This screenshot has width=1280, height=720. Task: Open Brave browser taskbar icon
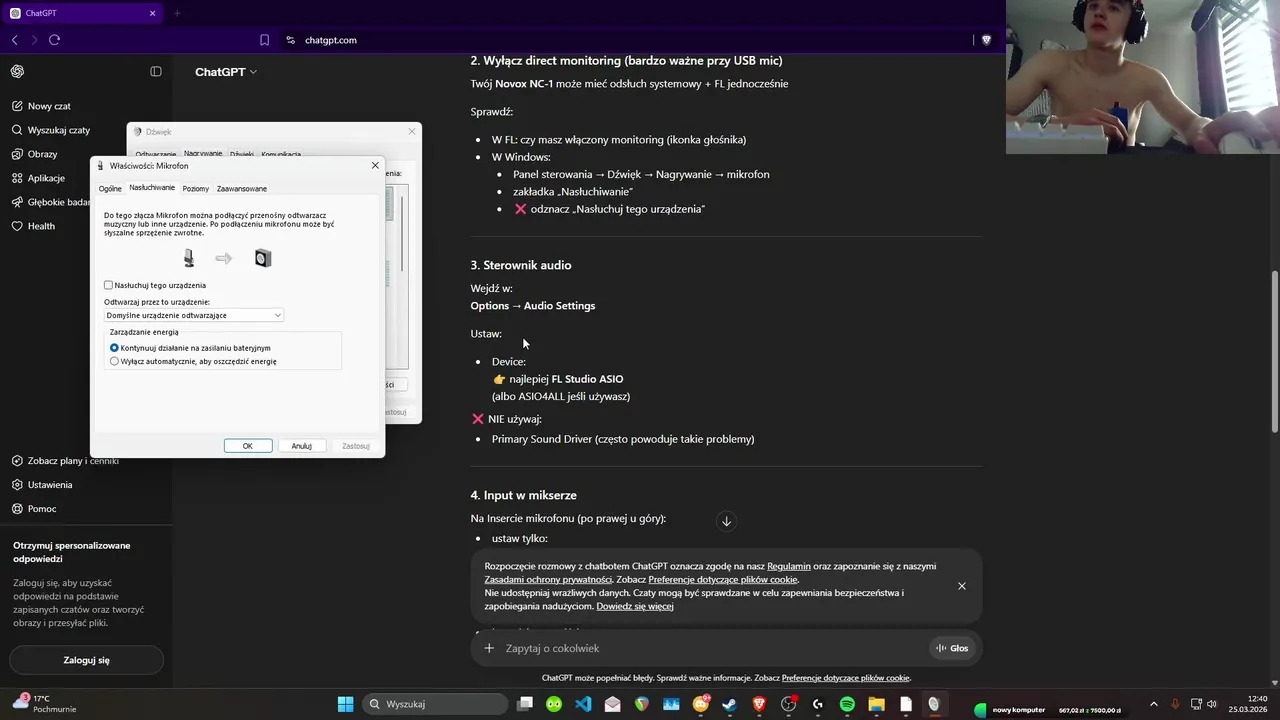pos(759,704)
